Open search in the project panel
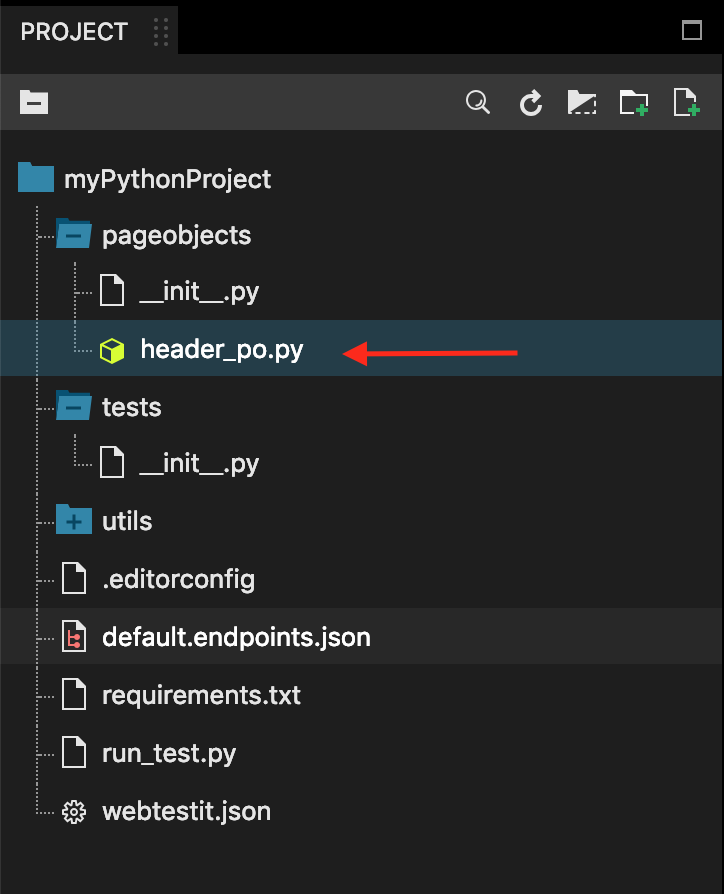The height and width of the screenshot is (894, 724). 478,103
